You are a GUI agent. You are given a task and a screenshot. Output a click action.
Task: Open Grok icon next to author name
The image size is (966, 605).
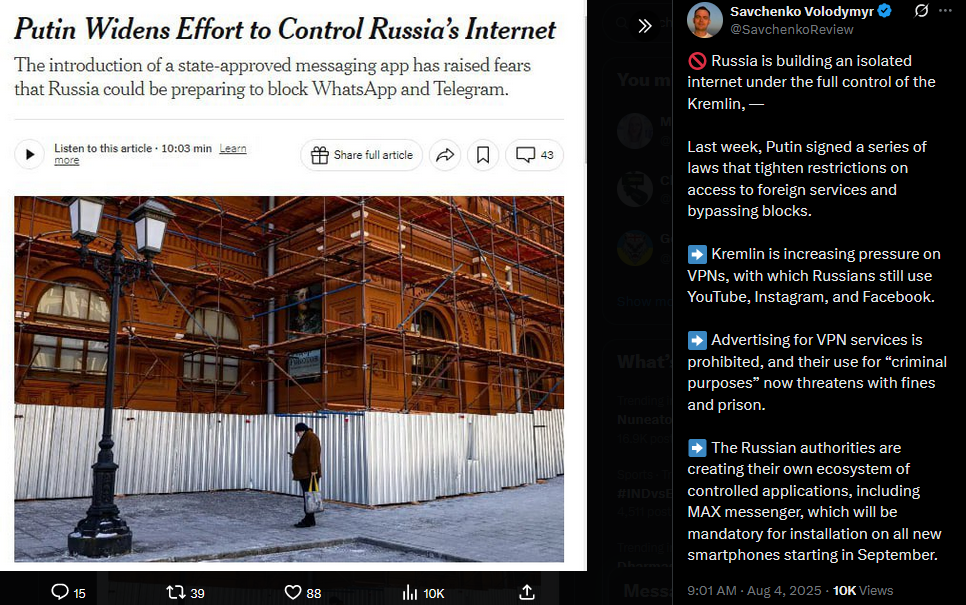point(921,10)
